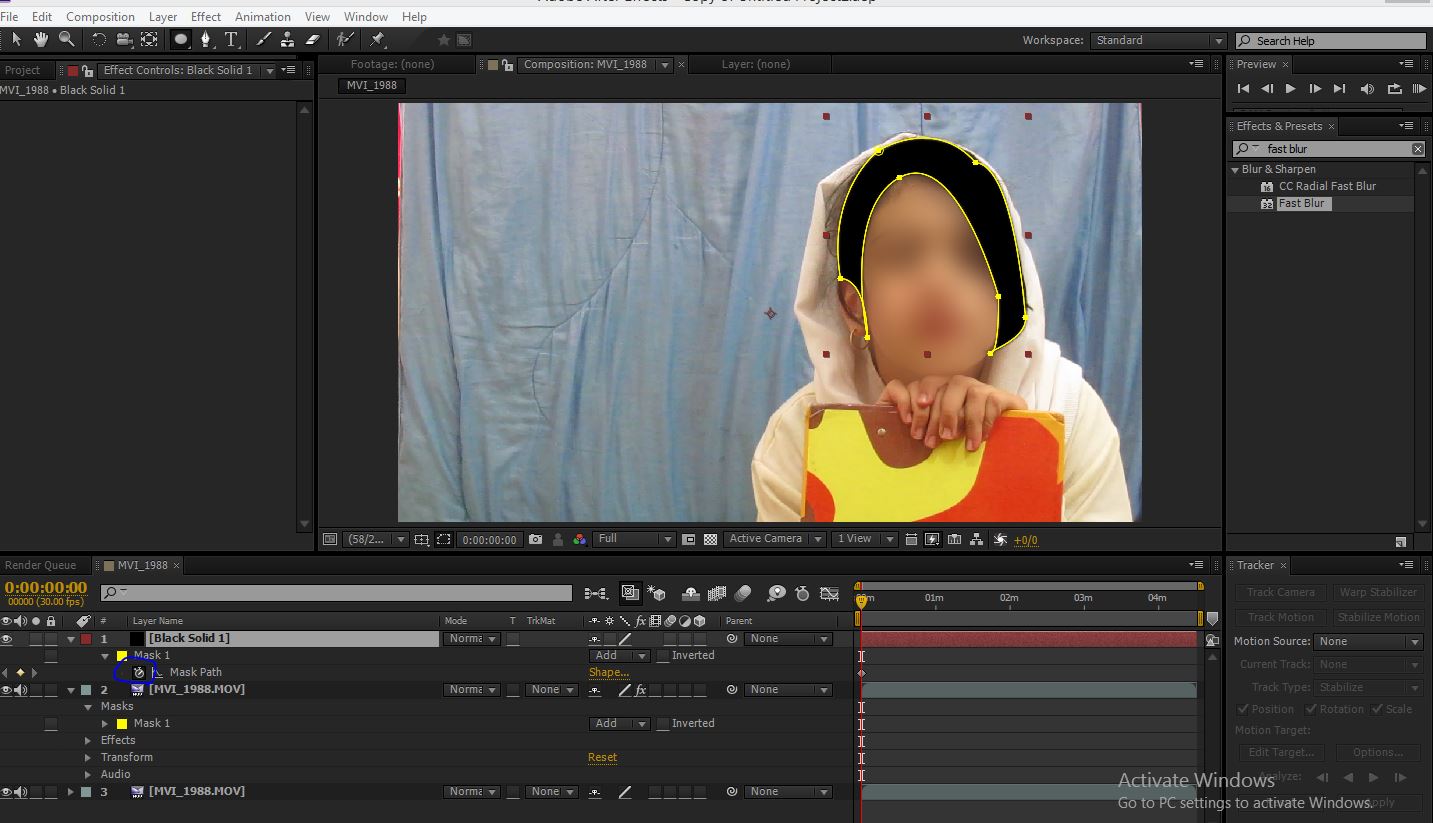The height and width of the screenshot is (823, 1433).
Task: Select the Rotation tool
Action: (99, 40)
